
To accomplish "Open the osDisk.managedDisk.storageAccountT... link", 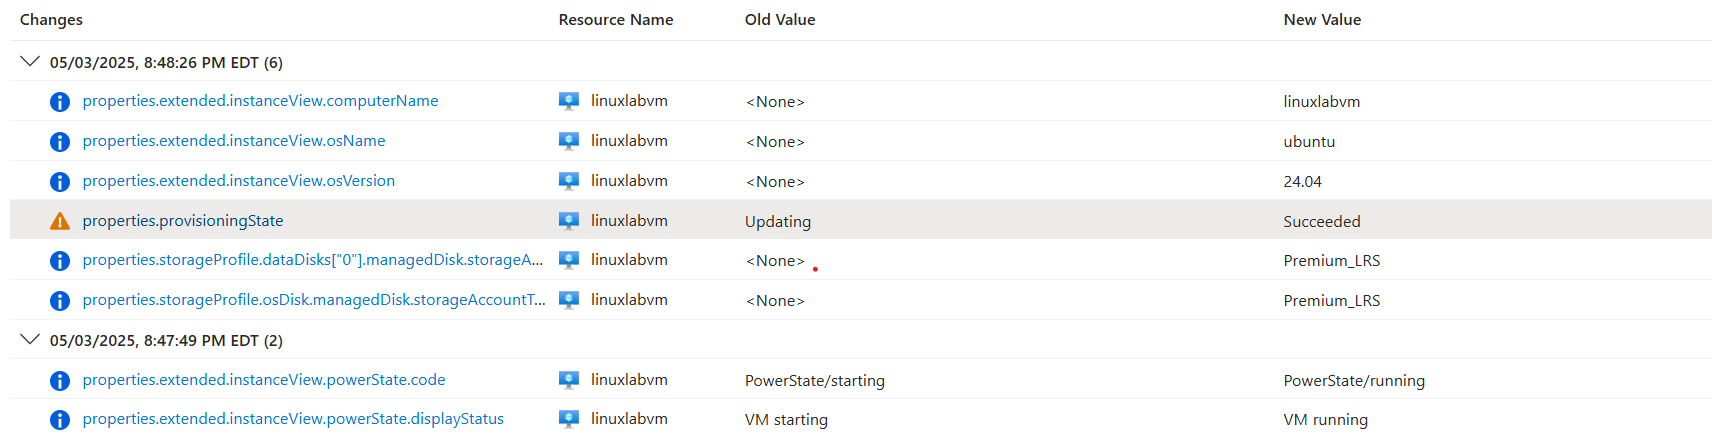I will pyautogui.click(x=314, y=300).
